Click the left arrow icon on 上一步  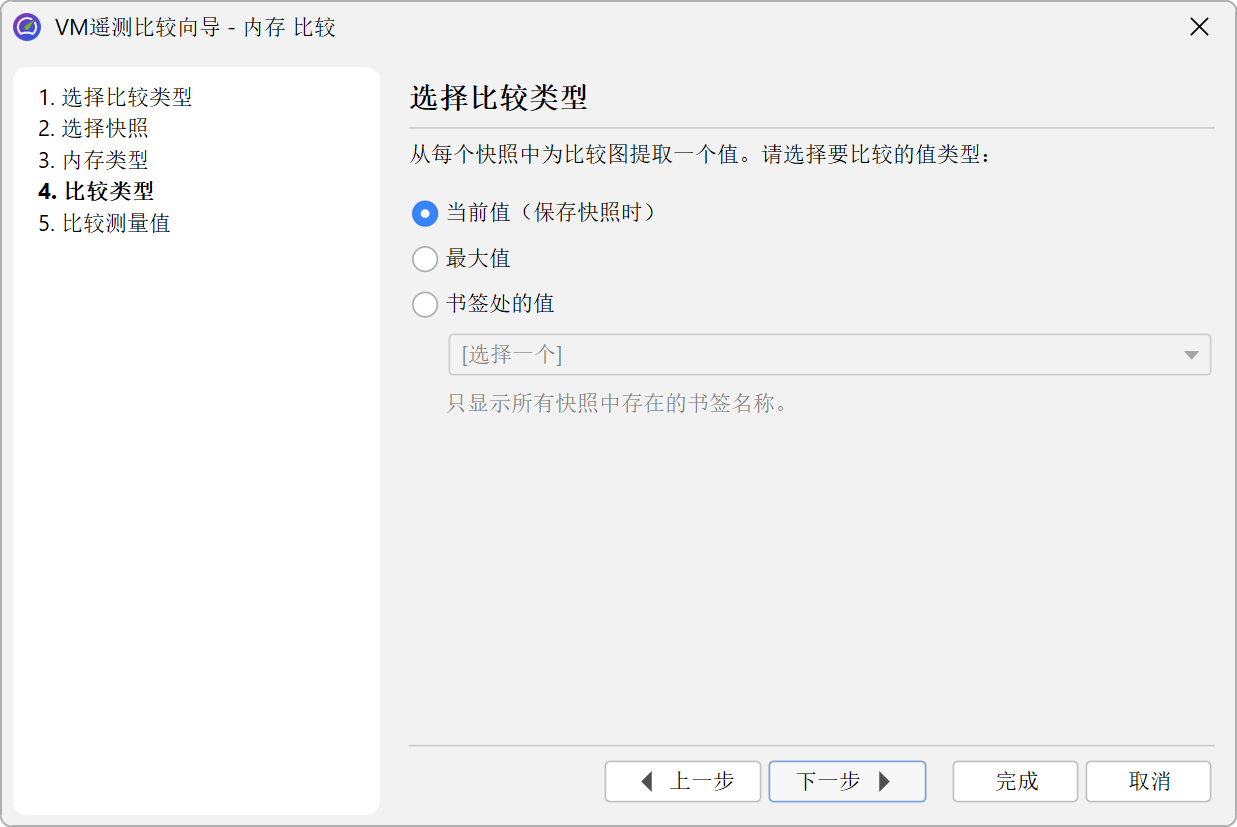pos(647,781)
